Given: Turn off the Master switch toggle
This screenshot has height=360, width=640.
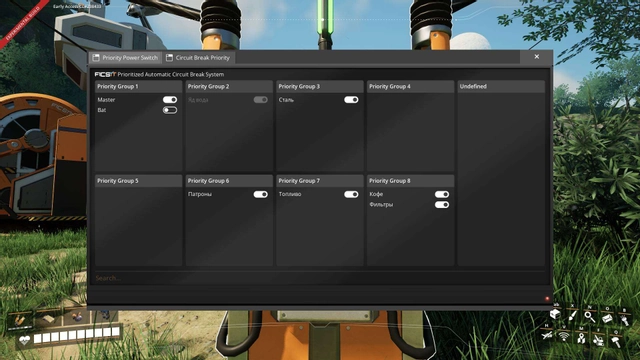Looking at the screenshot, I should [x=170, y=100].
